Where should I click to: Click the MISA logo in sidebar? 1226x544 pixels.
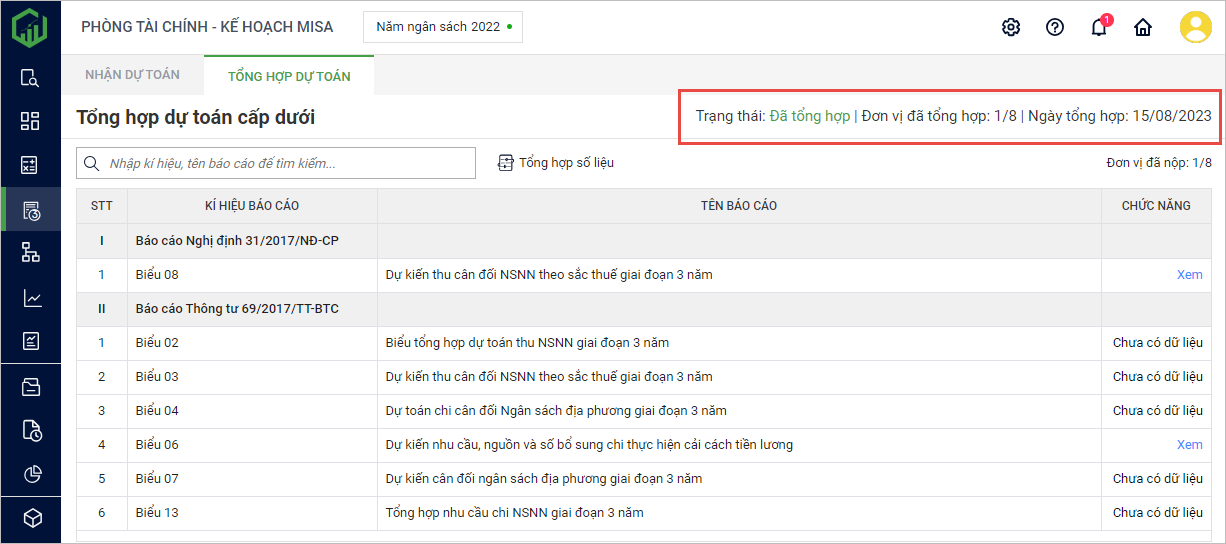pyautogui.click(x=30, y=27)
